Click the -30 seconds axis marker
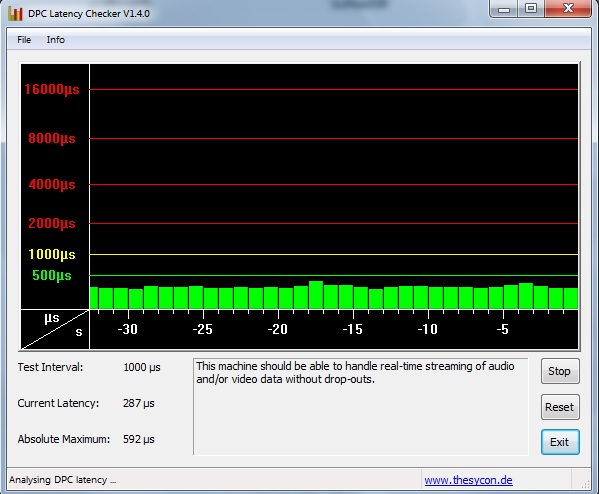Image resolution: width=599 pixels, height=494 pixels. coord(127,329)
